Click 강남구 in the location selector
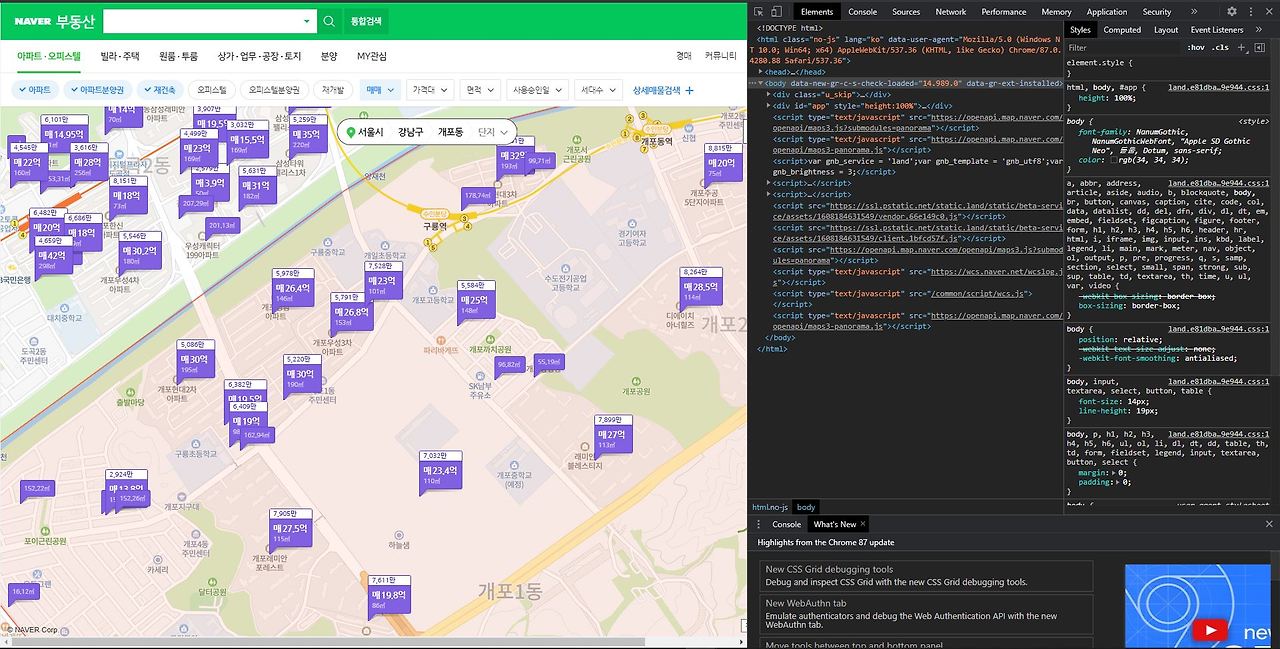 pos(410,132)
